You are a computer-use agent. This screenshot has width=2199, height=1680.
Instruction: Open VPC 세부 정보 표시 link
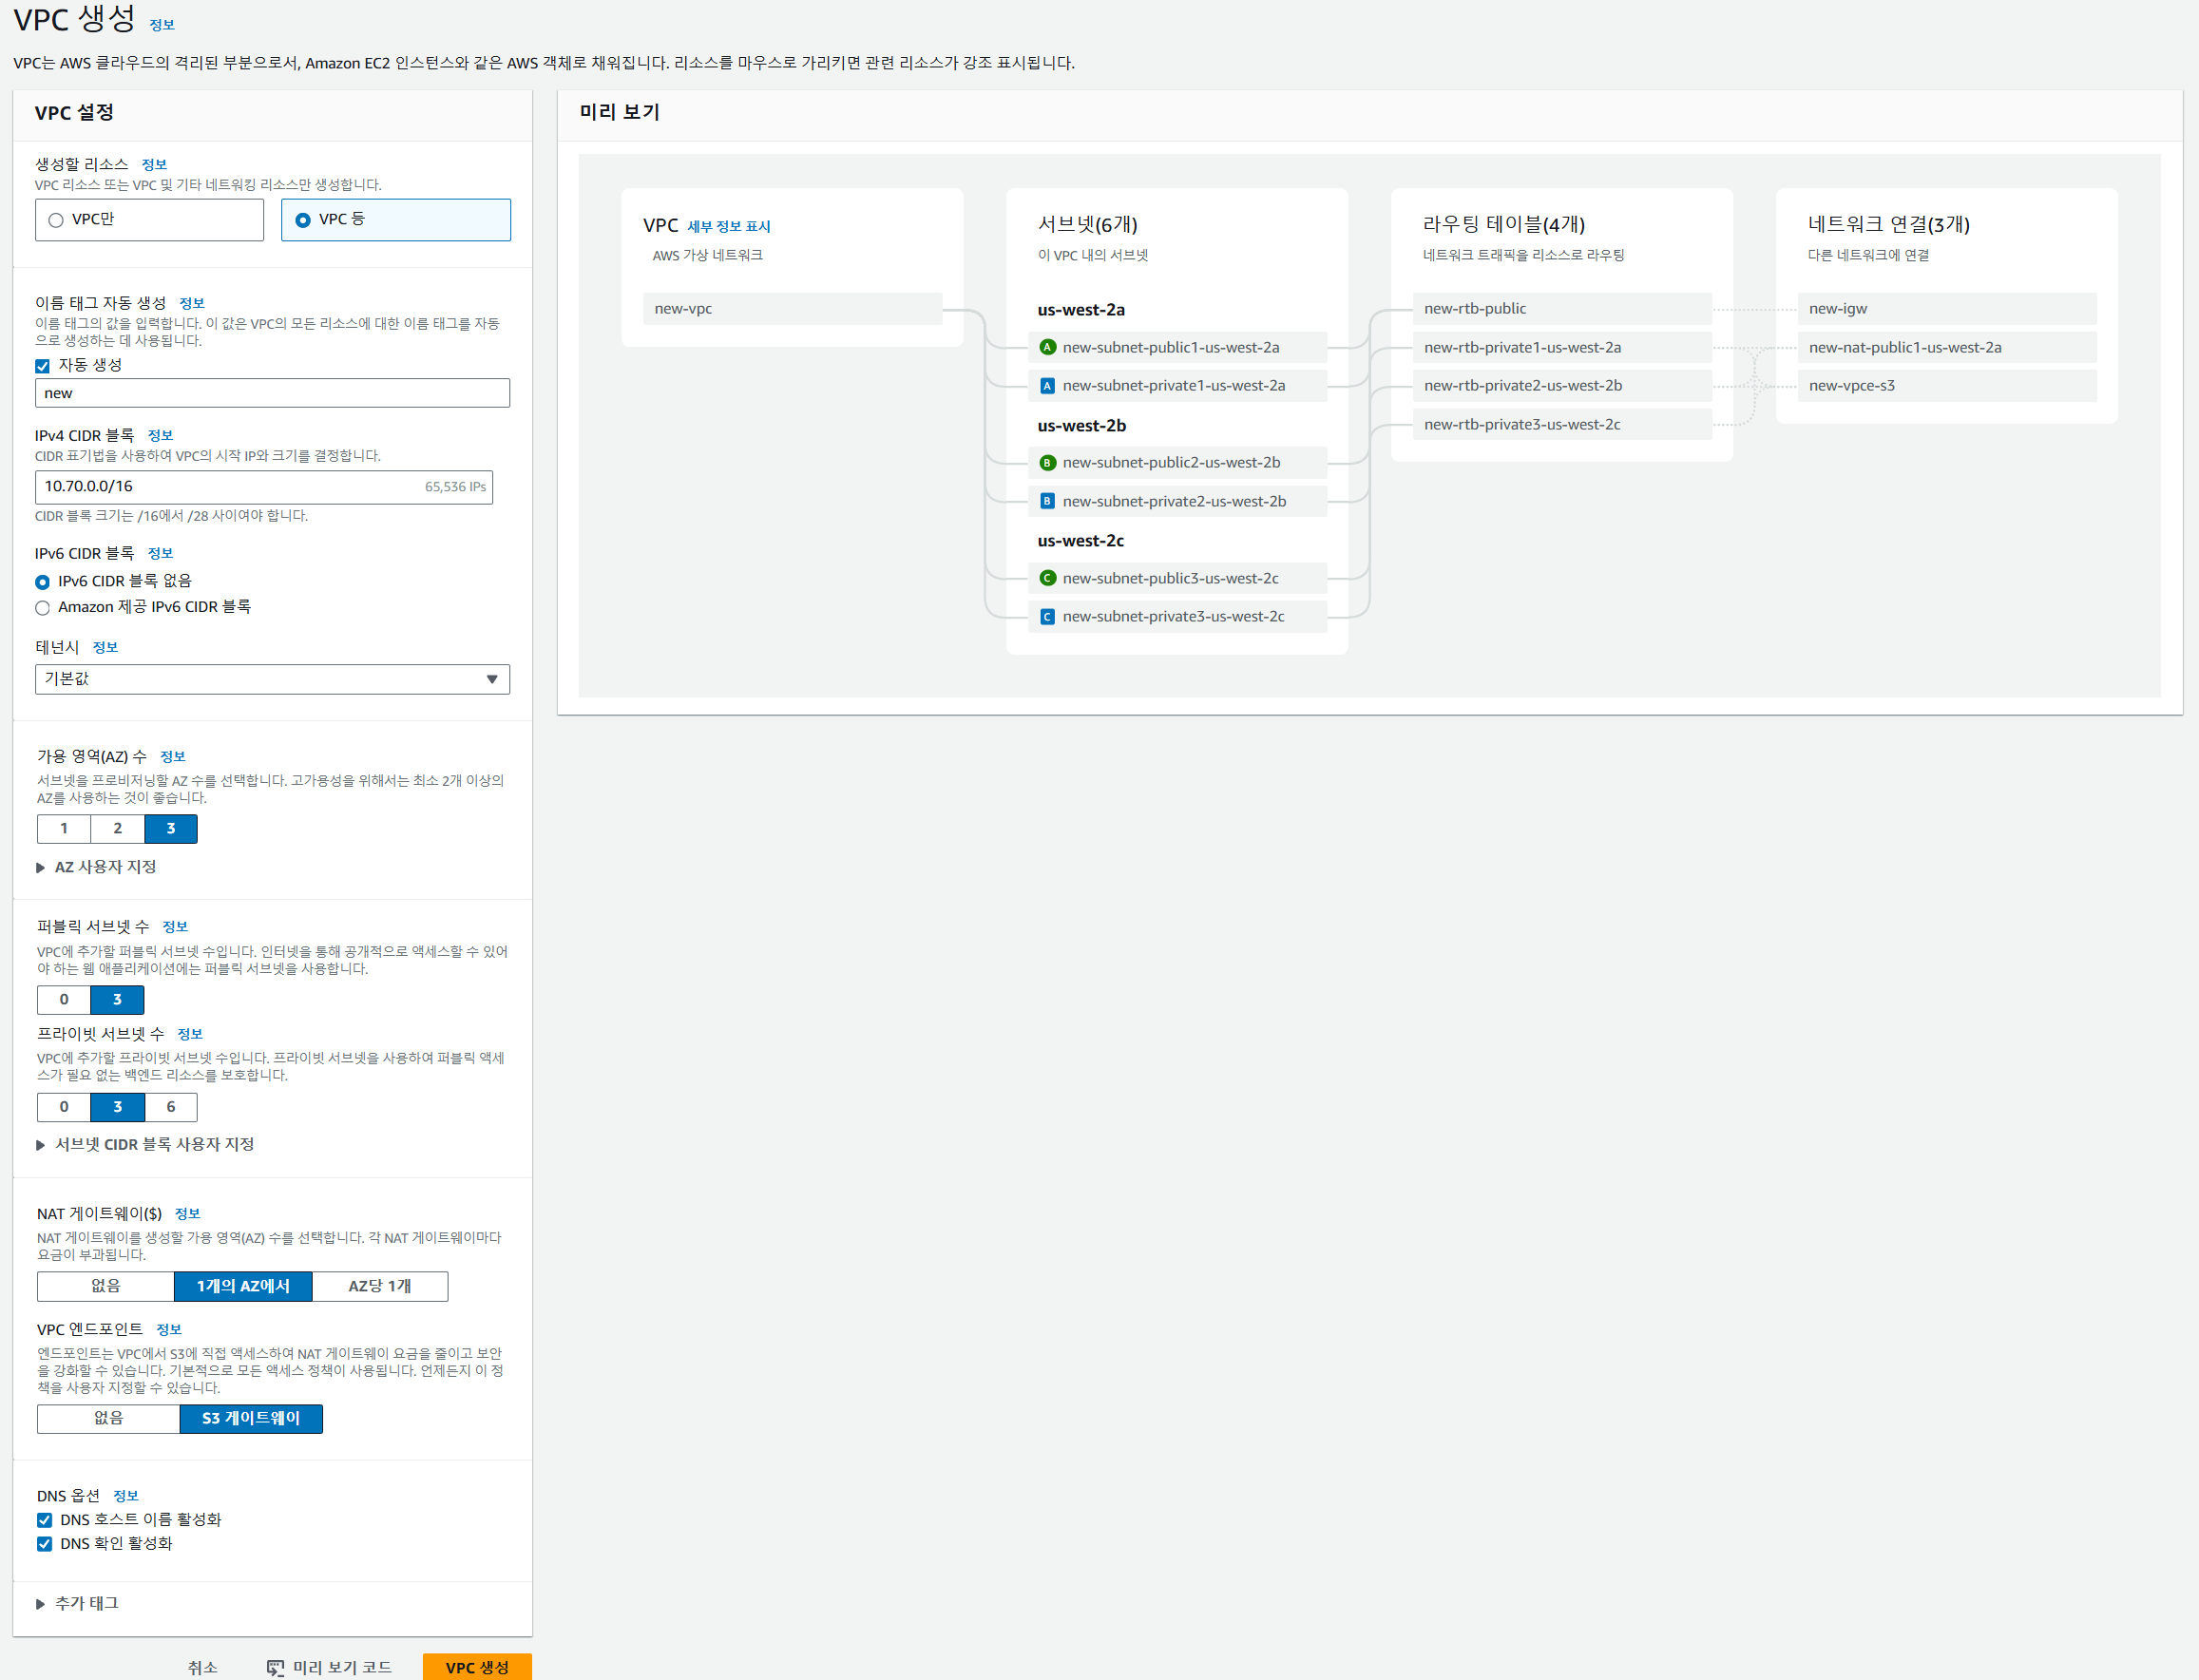pyautogui.click(x=728, y=227)
